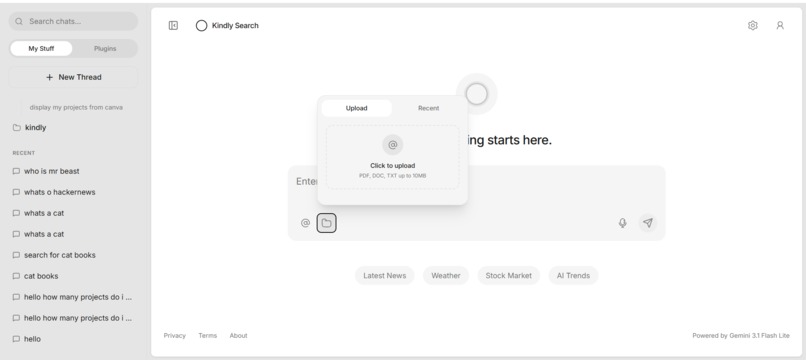
Task: Send message with paper plane icon
Action: tap(648, 223)
